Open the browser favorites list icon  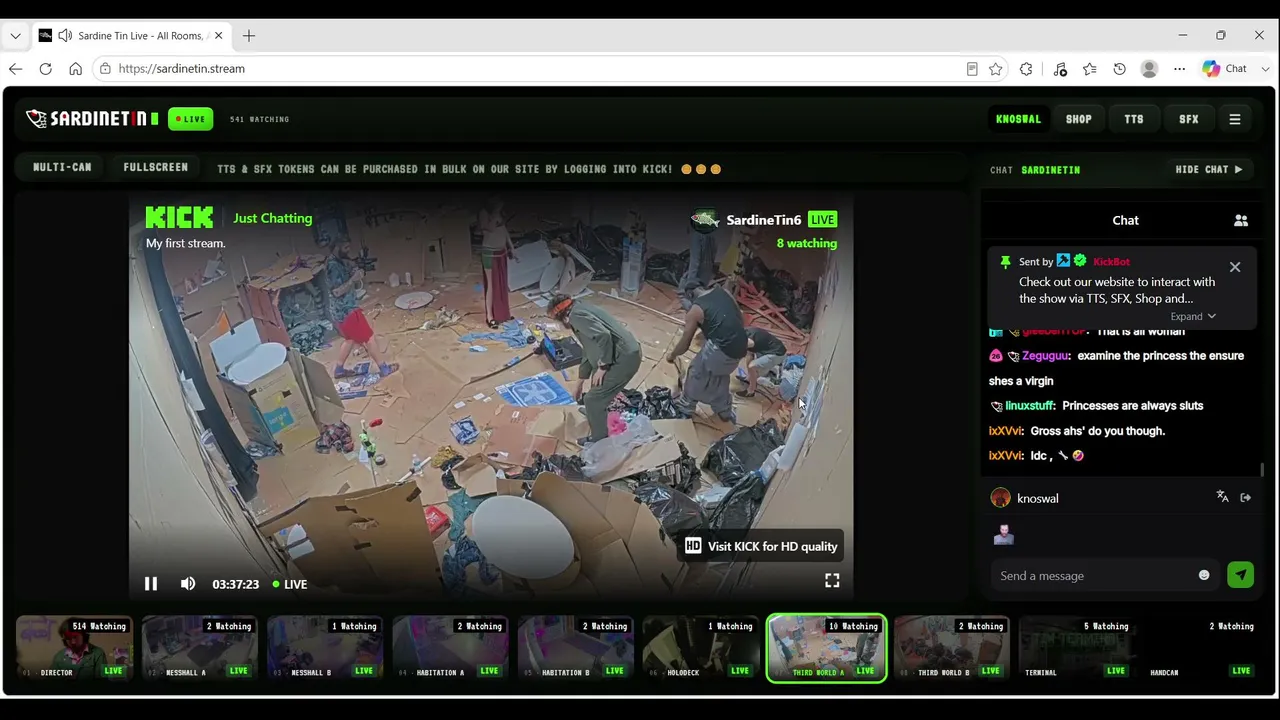(x=1090, y=69)
